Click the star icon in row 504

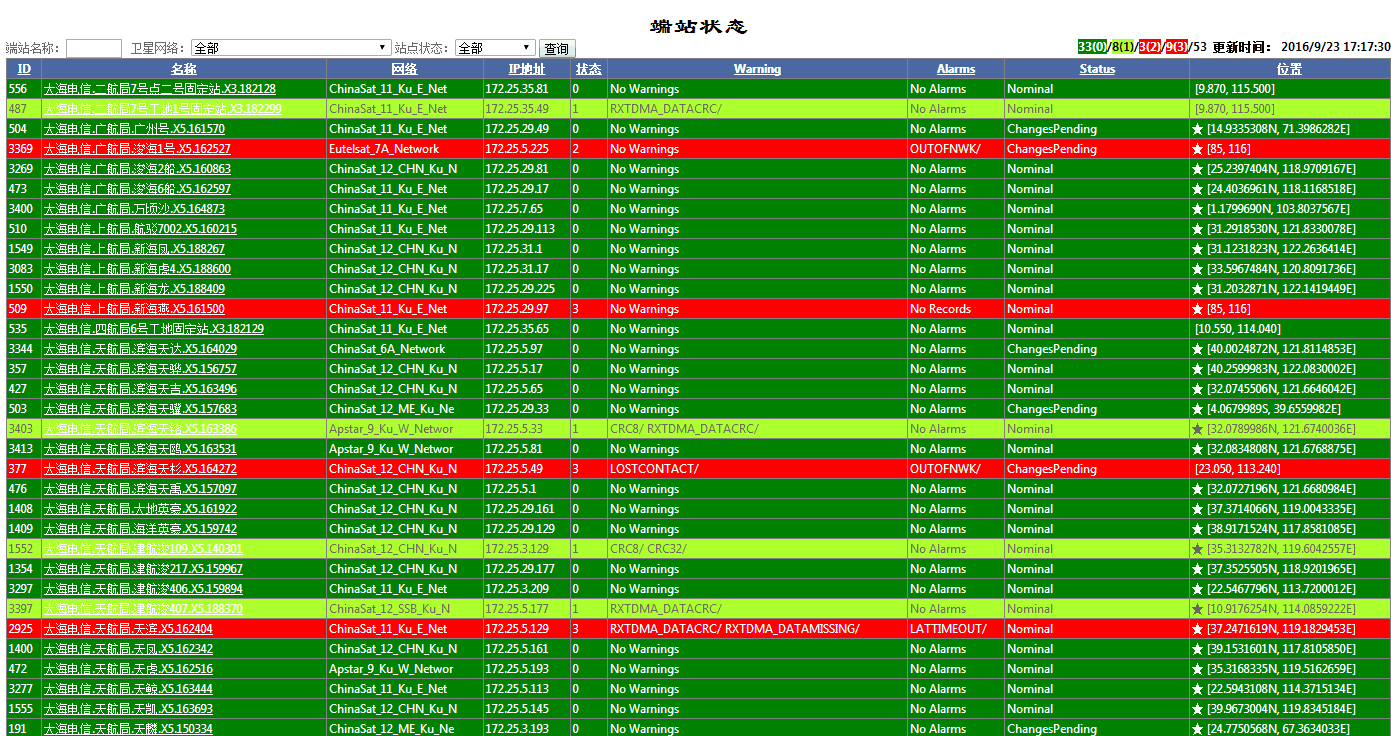(1197, 129)
